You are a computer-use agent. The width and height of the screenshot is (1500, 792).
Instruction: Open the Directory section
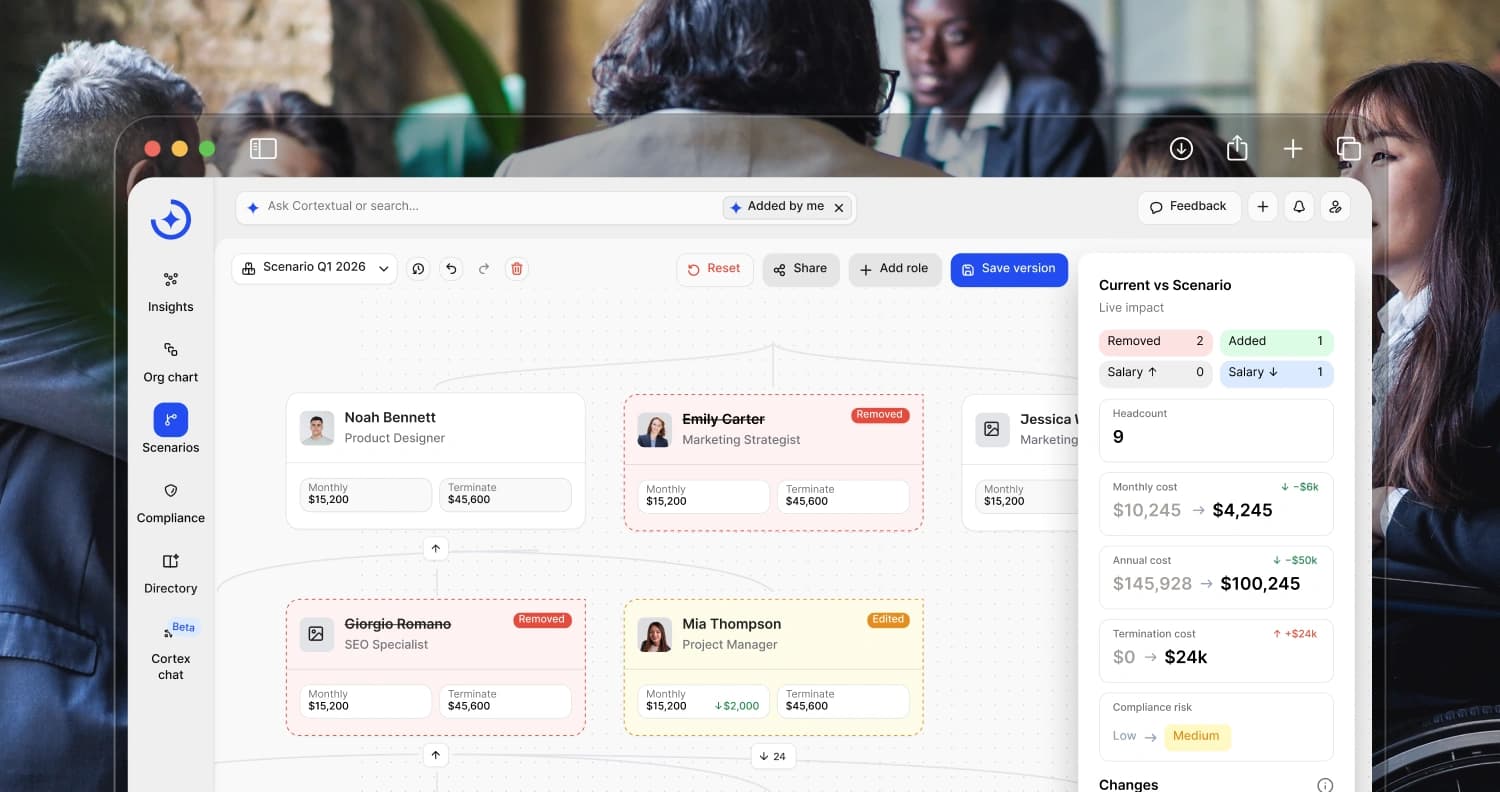coord(170,573)
